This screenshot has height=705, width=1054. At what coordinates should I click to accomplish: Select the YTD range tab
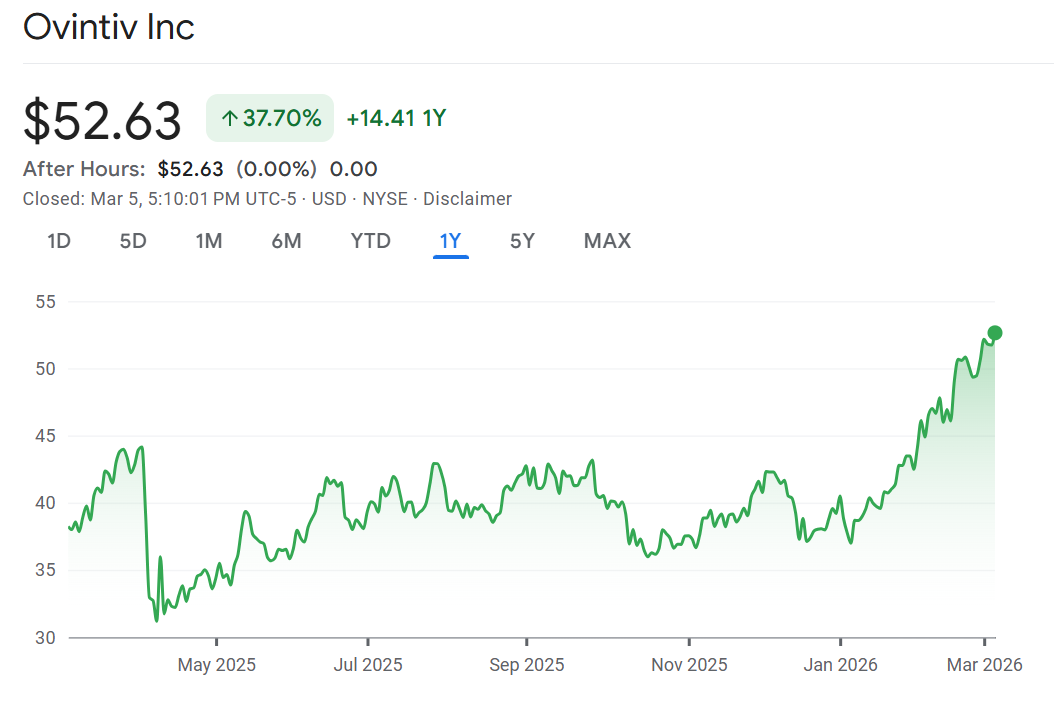point(370,241)
